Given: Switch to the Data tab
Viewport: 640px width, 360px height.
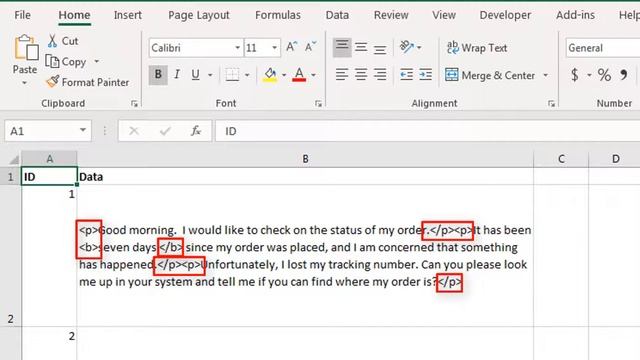Looking at the screenshot, I should [x=337, y=15].
